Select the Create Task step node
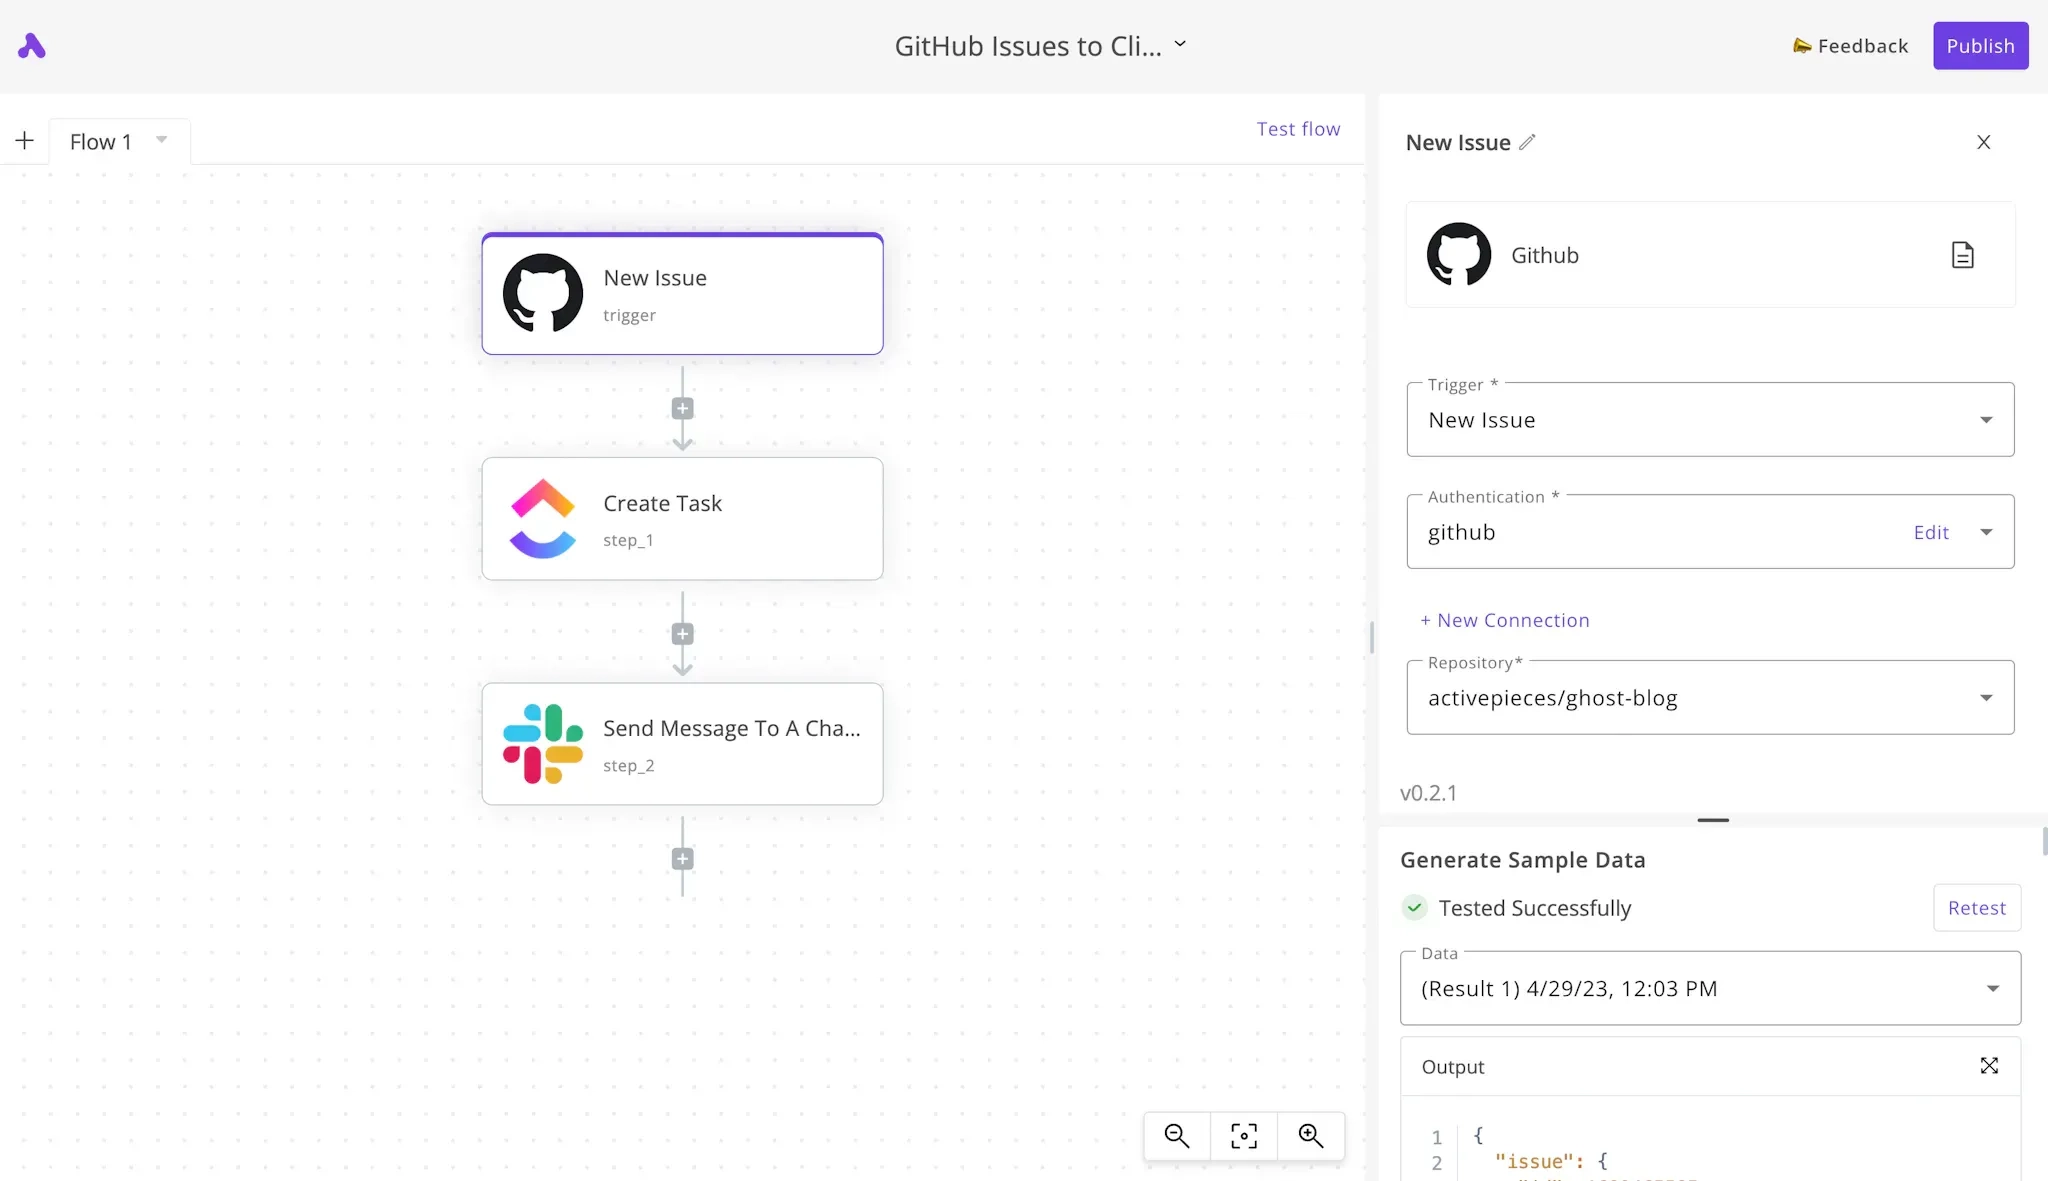This screenshot has height=1181, width=2048. point(682,519)
